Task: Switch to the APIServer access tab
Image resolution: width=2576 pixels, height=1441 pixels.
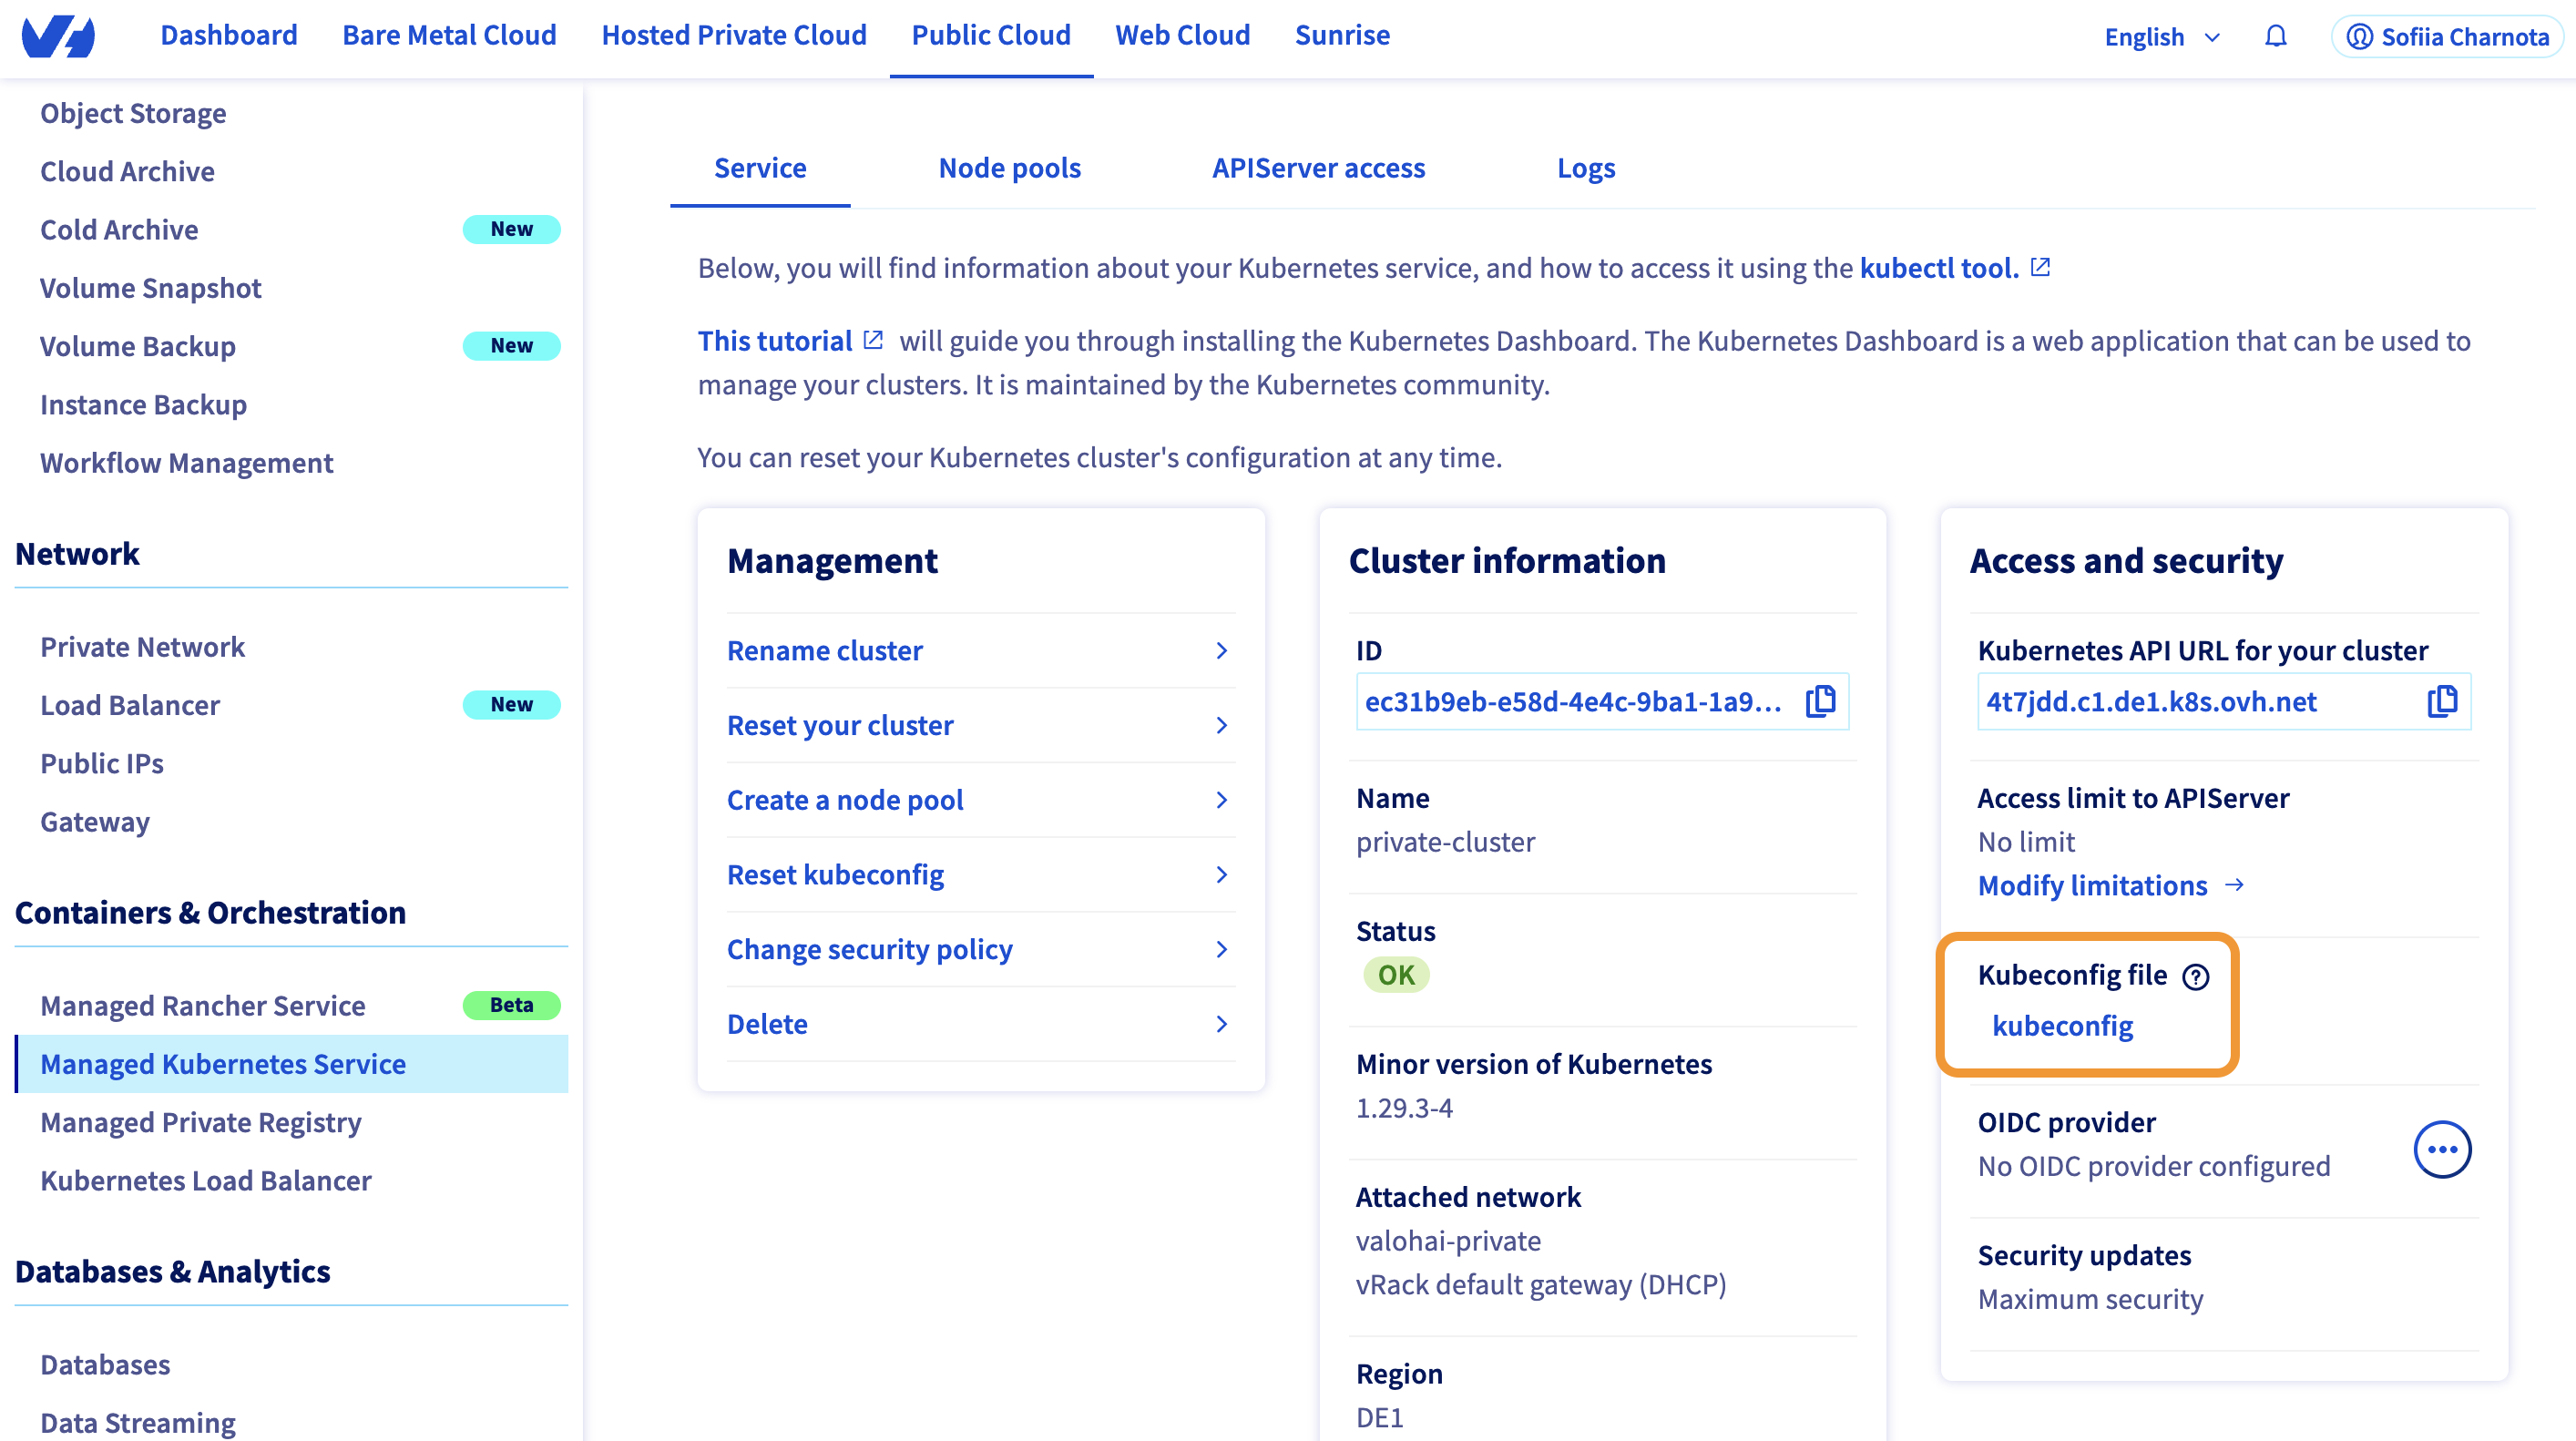Action: pyautogui.click(x=1318, y=168)
